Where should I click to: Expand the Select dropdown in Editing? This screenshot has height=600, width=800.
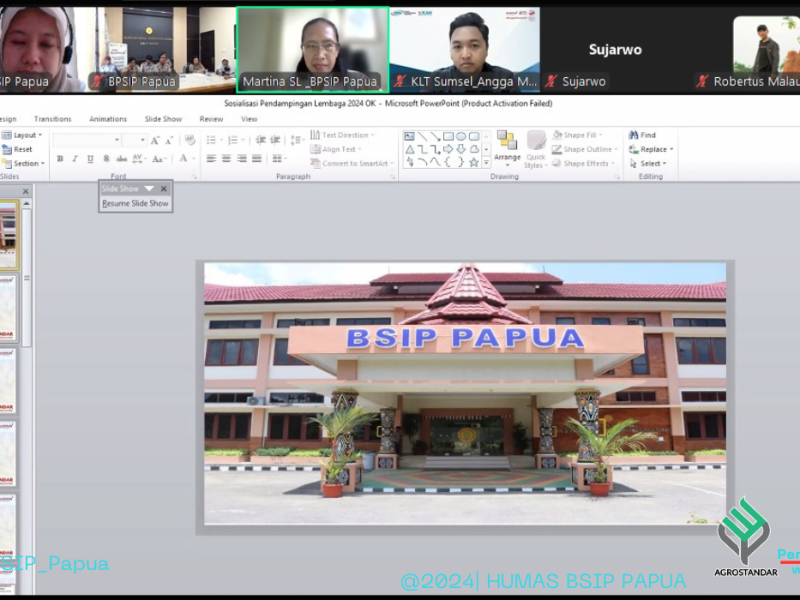click(650, 163)
